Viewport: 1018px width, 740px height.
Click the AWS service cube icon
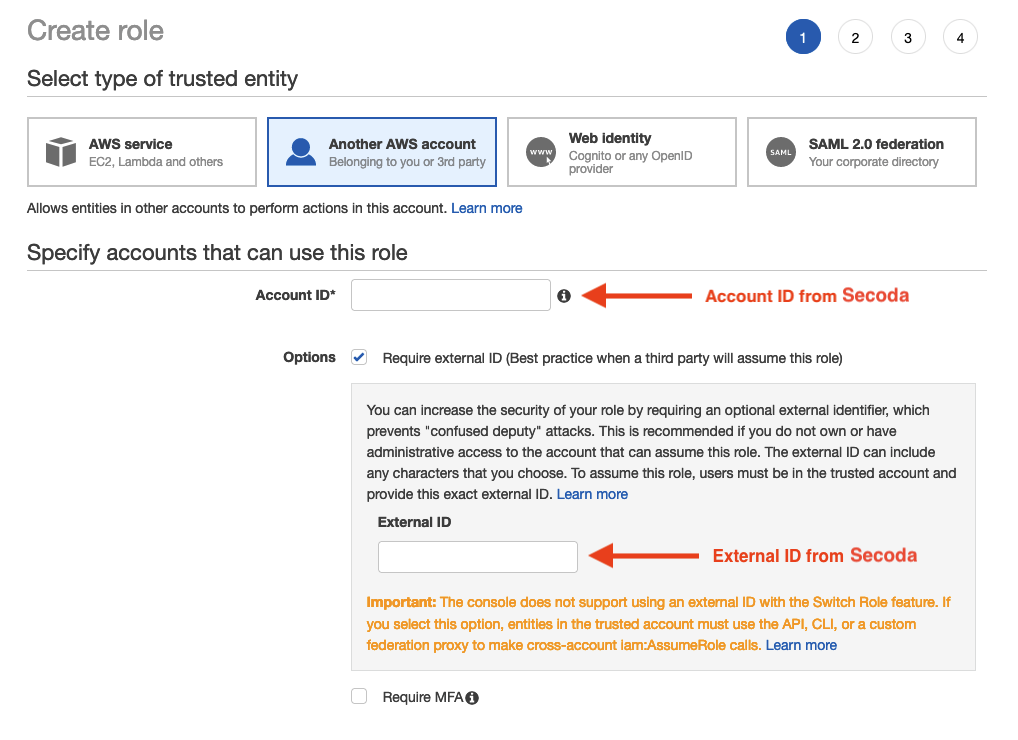point(61,152)
